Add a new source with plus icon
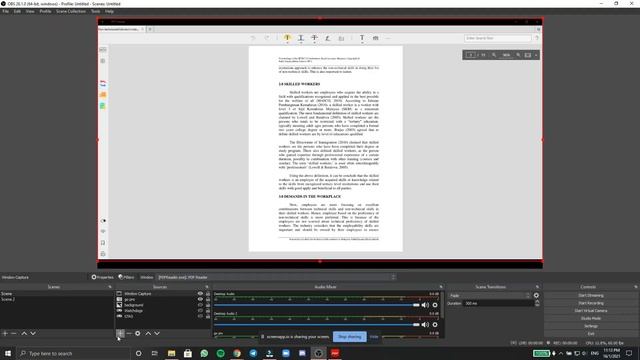The image size is (640, 360). click(x=120, y=333)
